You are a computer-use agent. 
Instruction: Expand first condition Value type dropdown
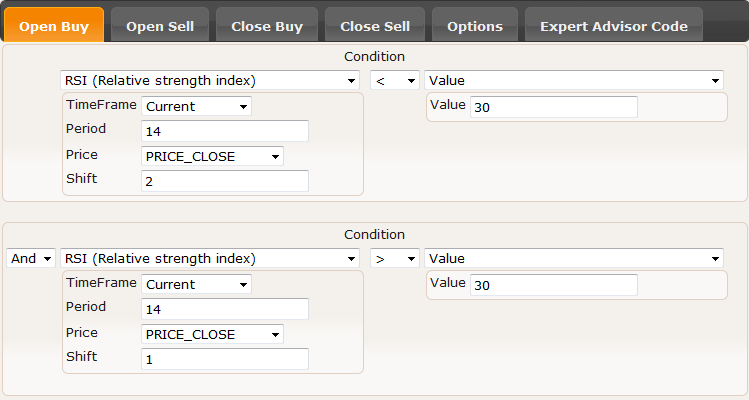tap(574, 80)
